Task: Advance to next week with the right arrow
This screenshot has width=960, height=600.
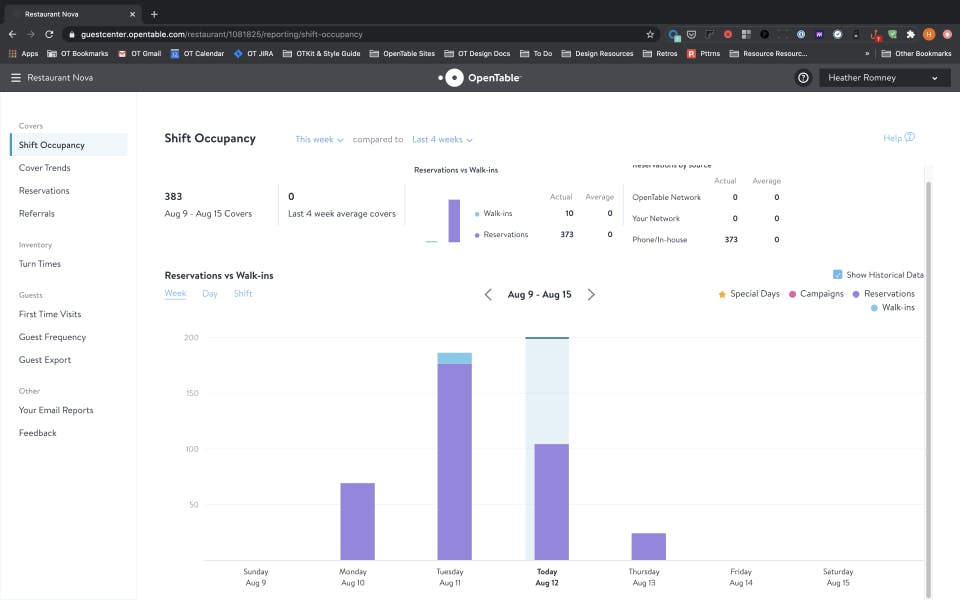Action: click(591, 294)
